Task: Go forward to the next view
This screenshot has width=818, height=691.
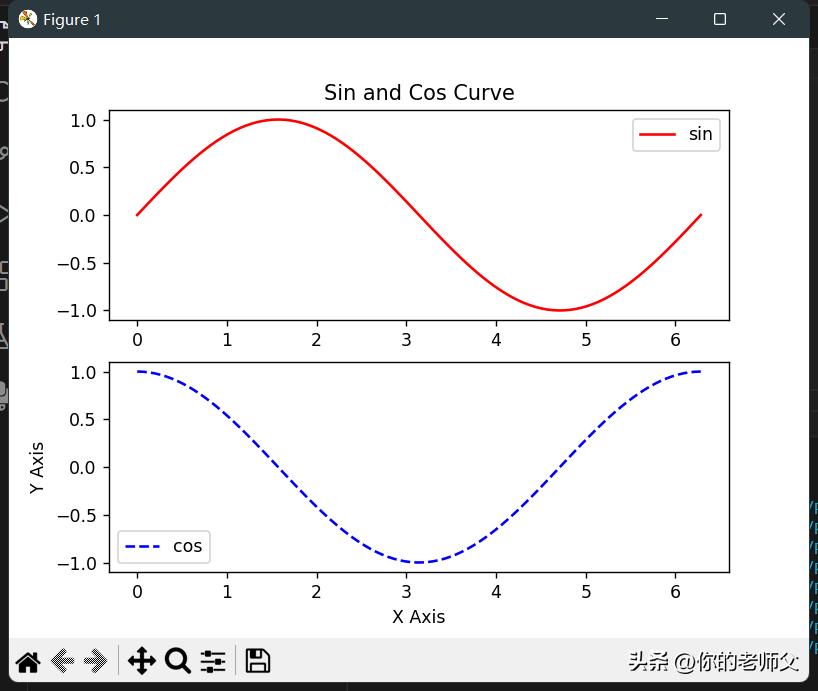Action: tap(97, 660)
